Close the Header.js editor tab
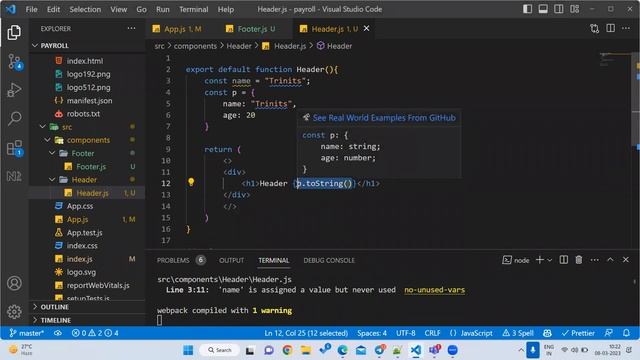 tap(367, 28)
